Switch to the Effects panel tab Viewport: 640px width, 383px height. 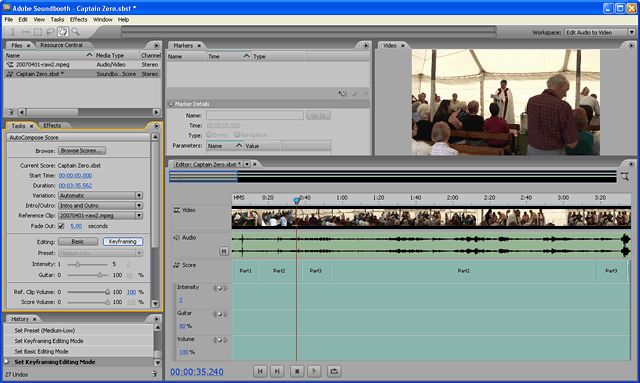coord(52,125)
